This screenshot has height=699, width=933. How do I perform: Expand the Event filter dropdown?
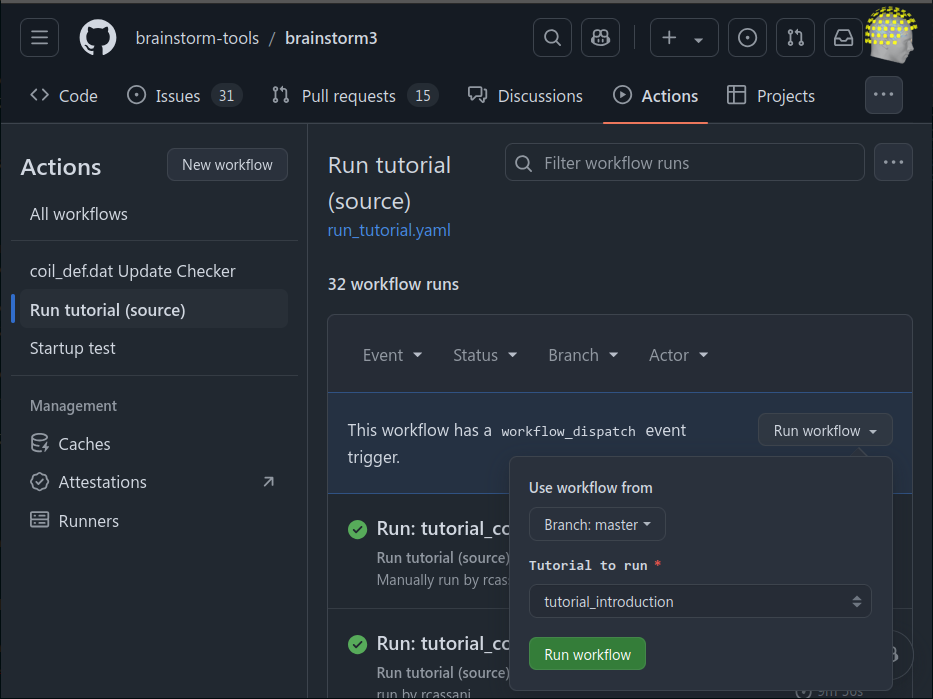392,355
